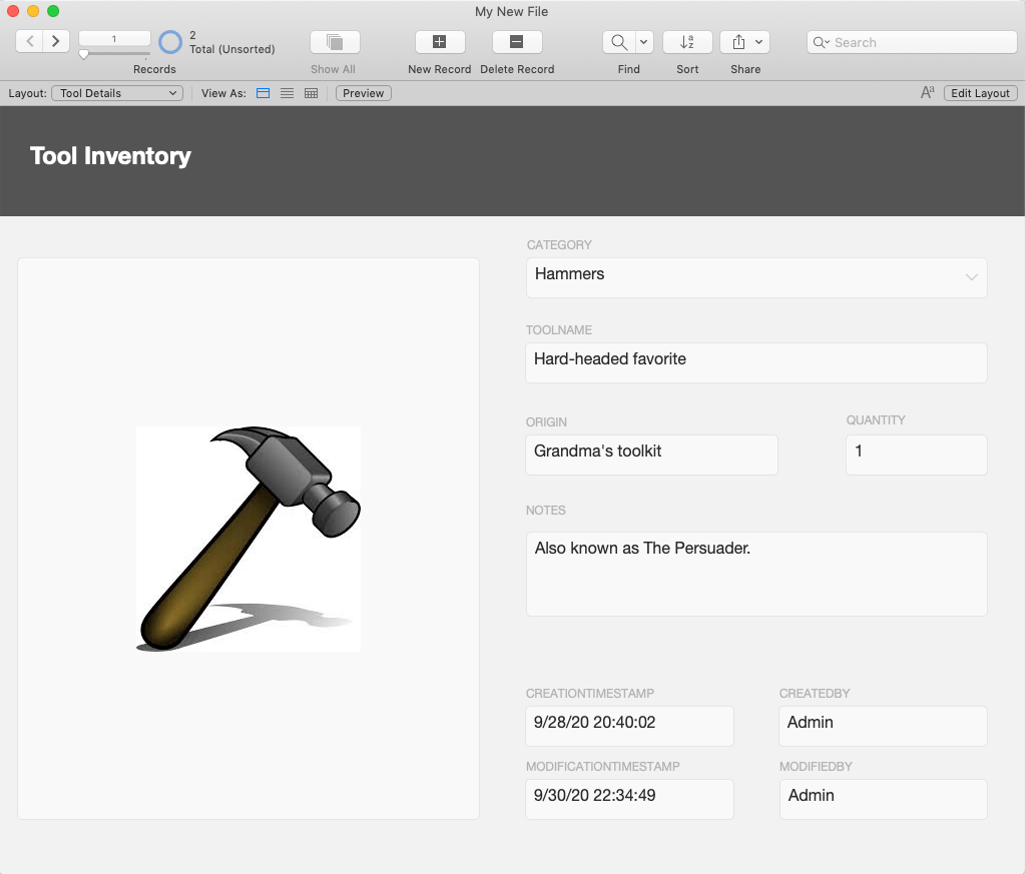This screenshot has height=874, width=1025.
Task: Add a record with New Record icon
Action: point(440,42)
